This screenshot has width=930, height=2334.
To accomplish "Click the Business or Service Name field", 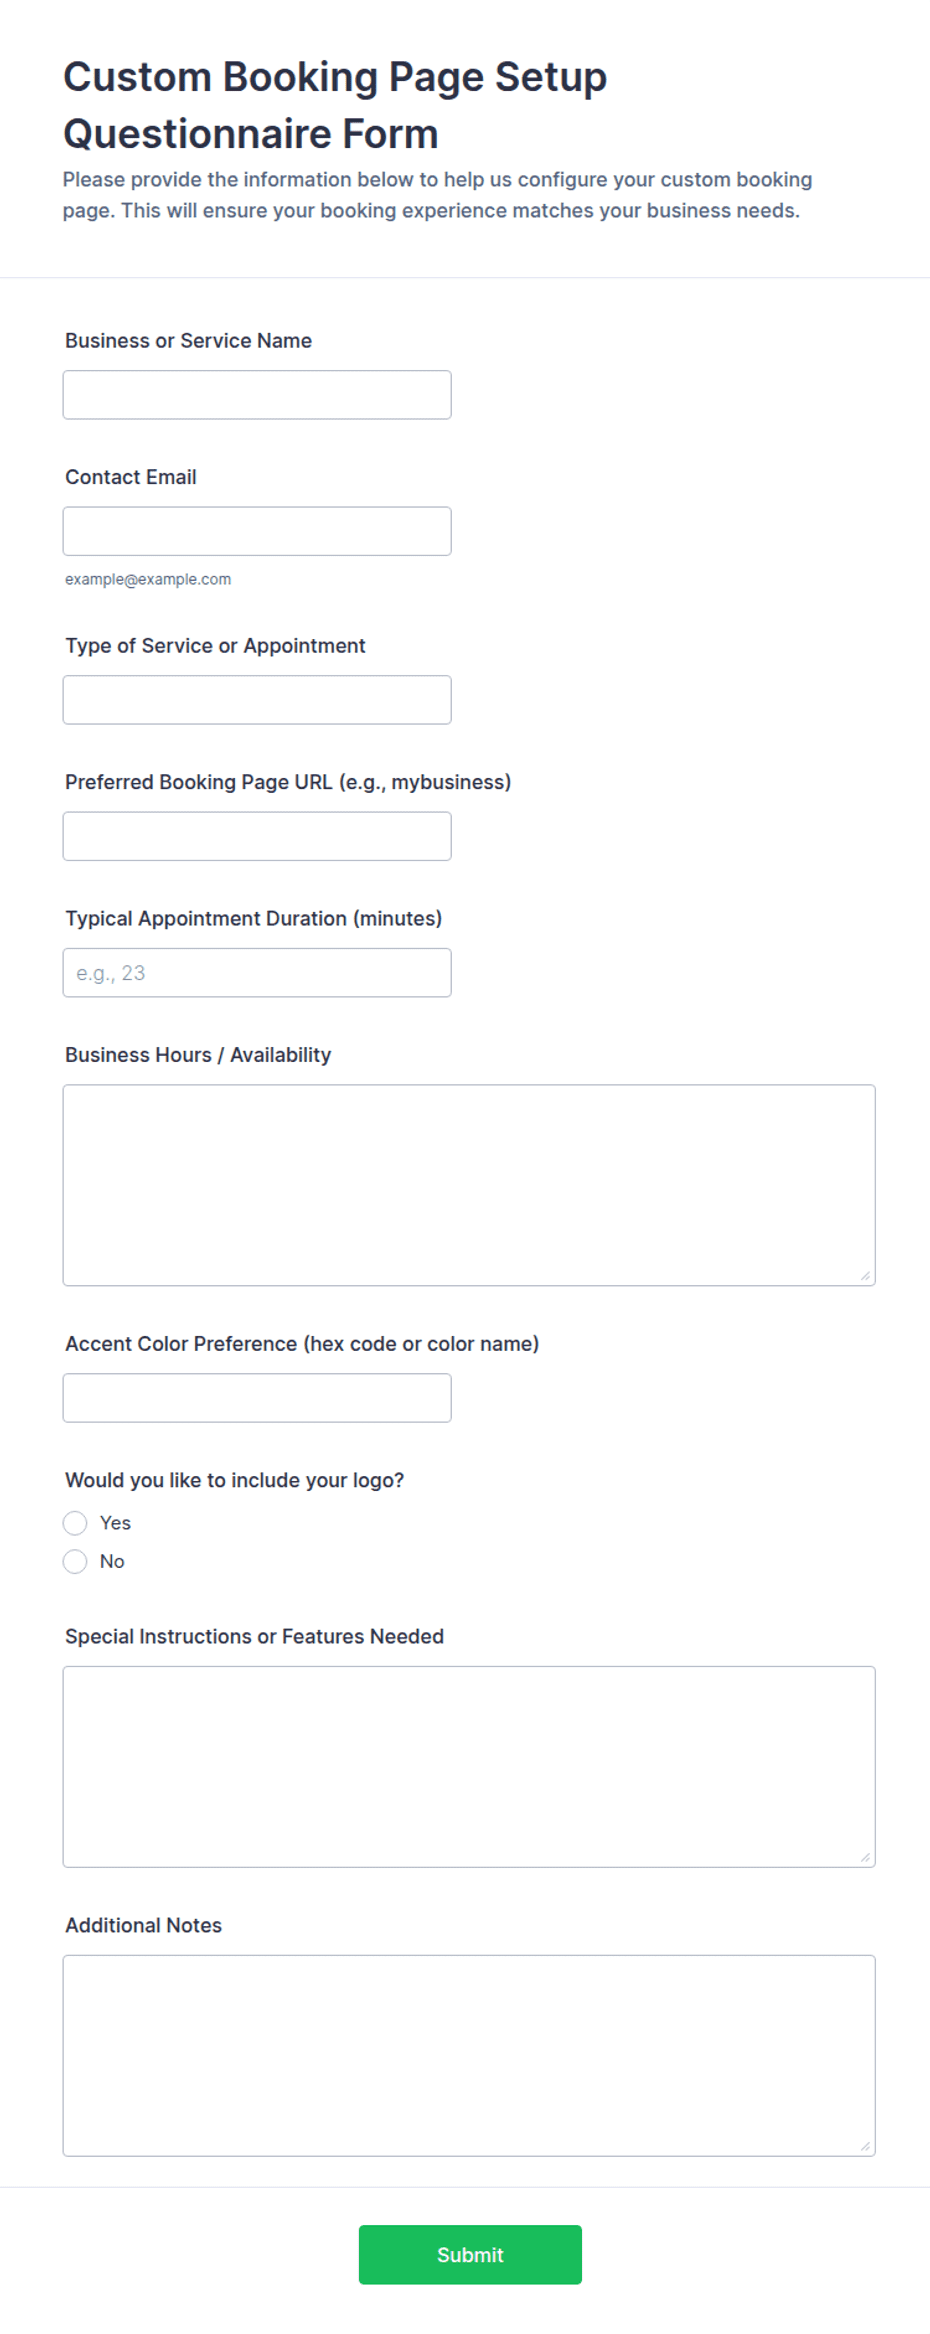I will [x=257, y=395].
